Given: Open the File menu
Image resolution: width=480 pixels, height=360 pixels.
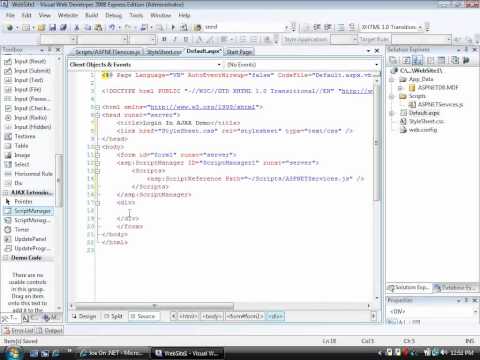Looking at the screenshot, I should point(10,15).
